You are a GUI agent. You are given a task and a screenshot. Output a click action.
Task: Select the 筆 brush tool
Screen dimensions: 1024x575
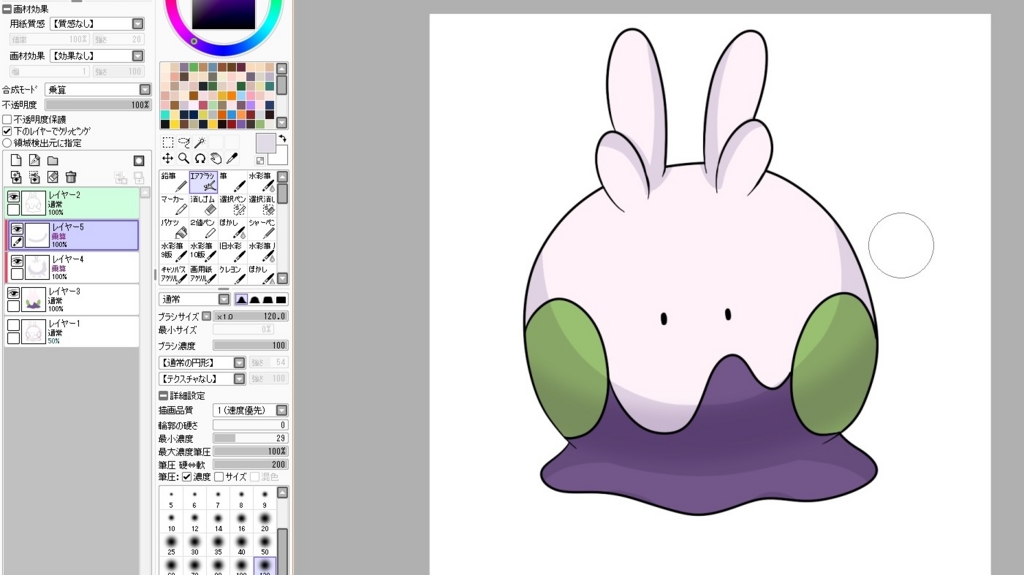tap(232, 182)
